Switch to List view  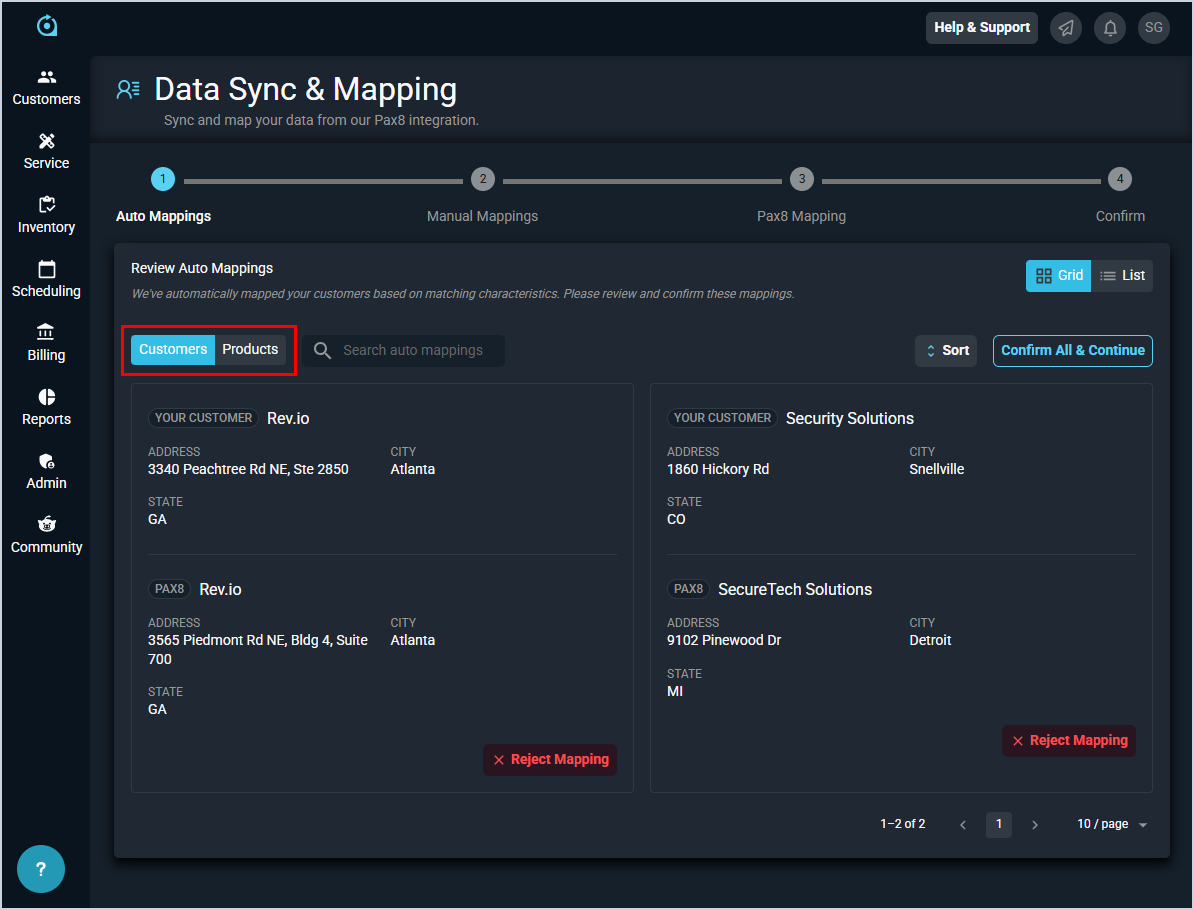[x=1122, y=276]
